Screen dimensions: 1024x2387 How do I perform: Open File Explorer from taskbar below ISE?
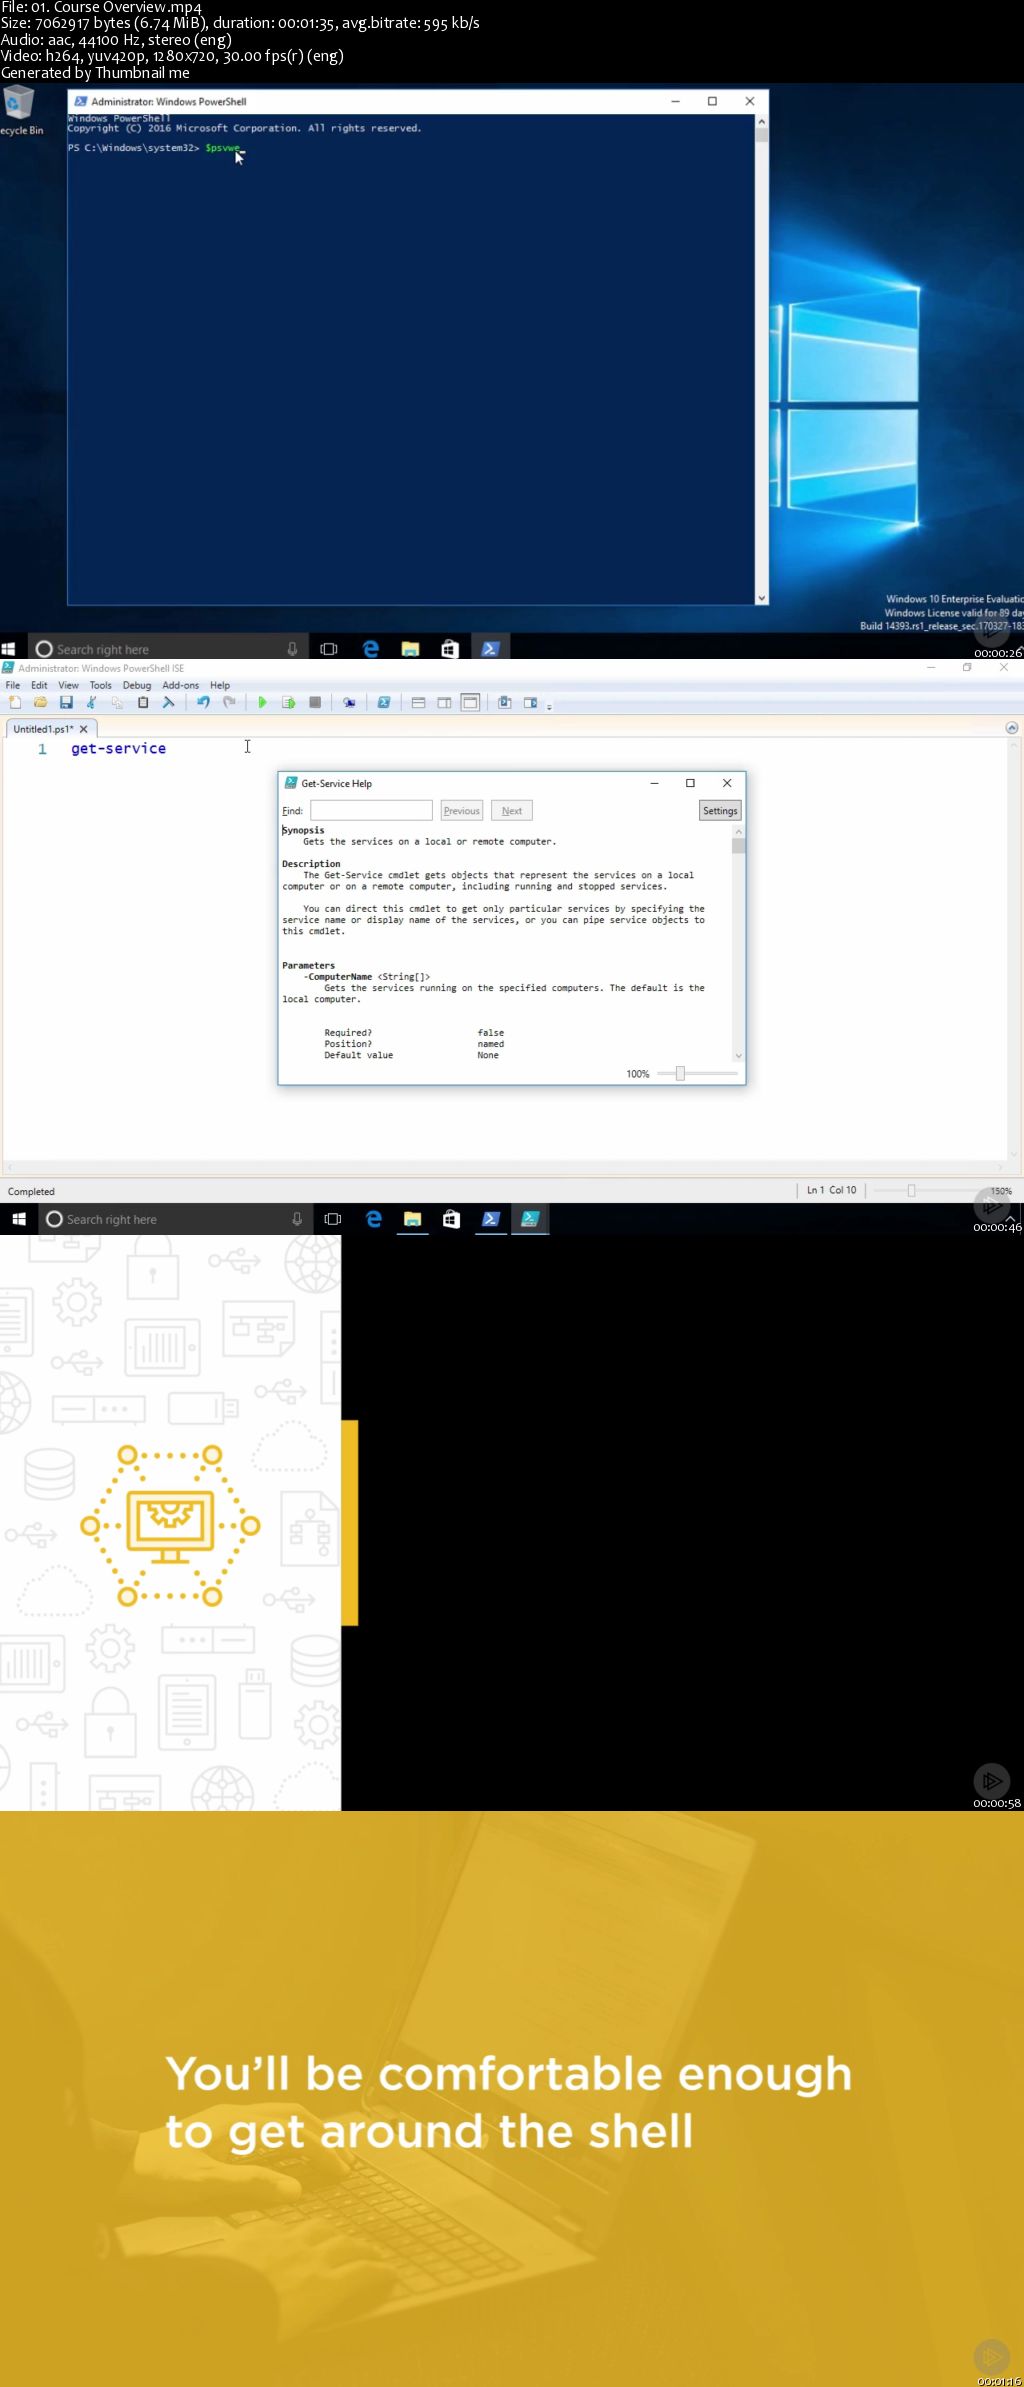pos(412,1219)
